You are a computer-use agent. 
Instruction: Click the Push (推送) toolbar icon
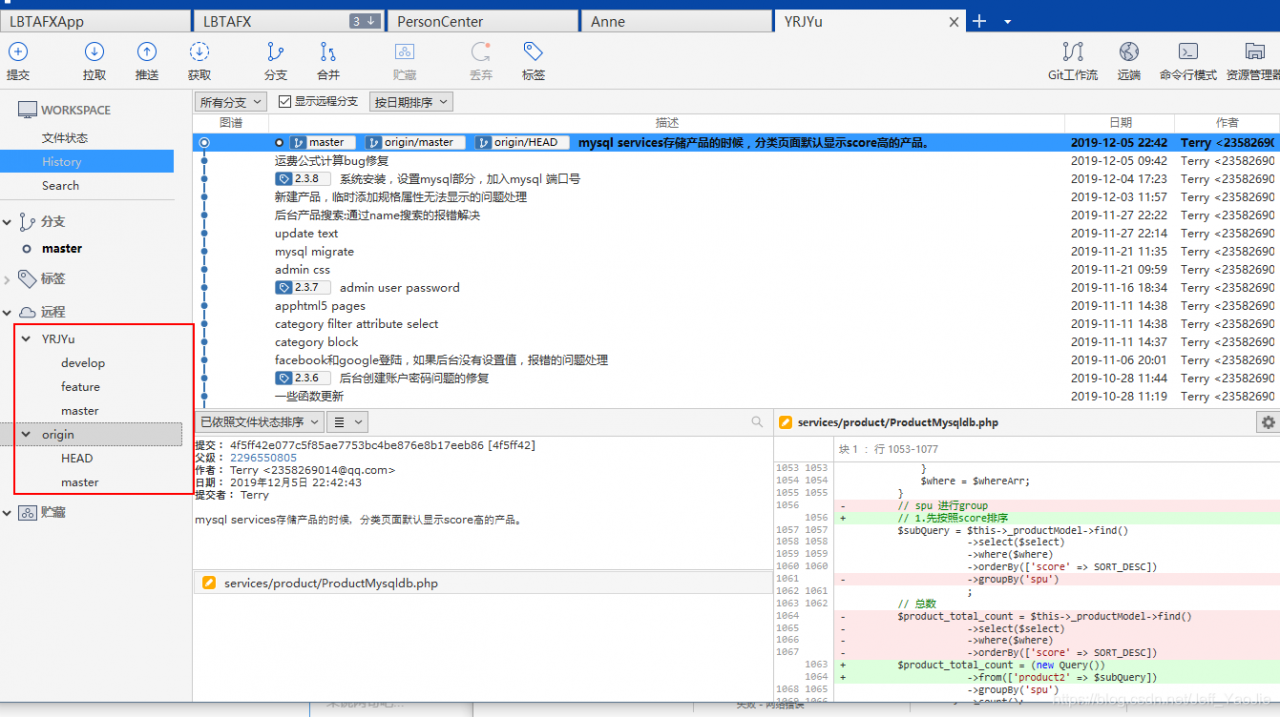click(x=147, y=52)
